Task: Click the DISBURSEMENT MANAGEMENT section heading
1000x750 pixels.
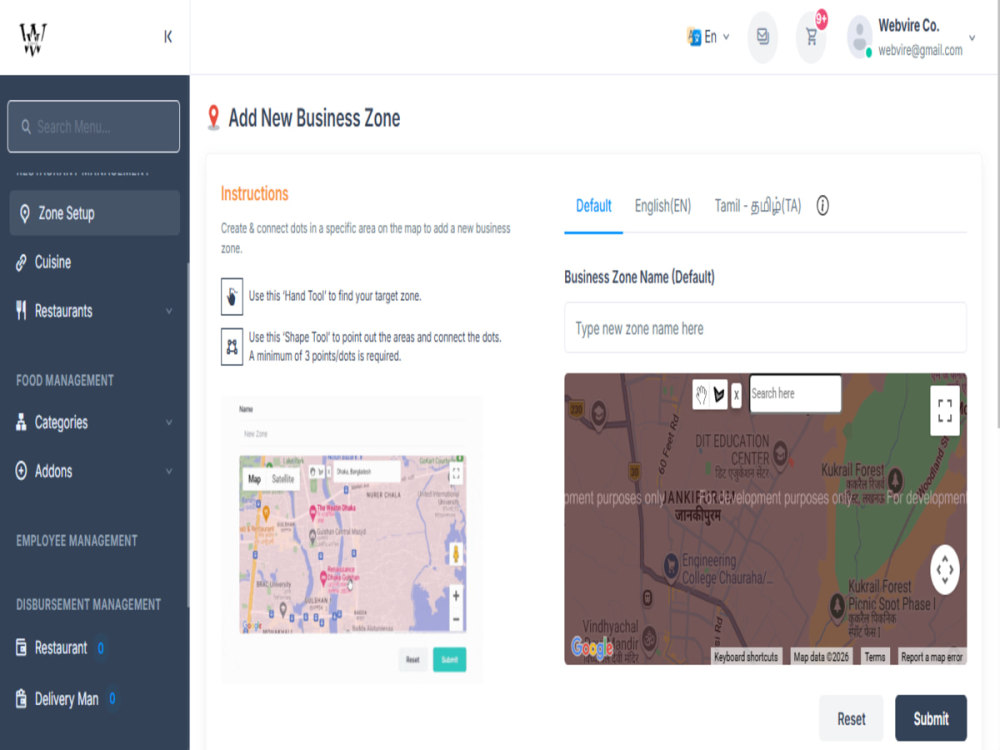Action: click(x=89, y=605)
